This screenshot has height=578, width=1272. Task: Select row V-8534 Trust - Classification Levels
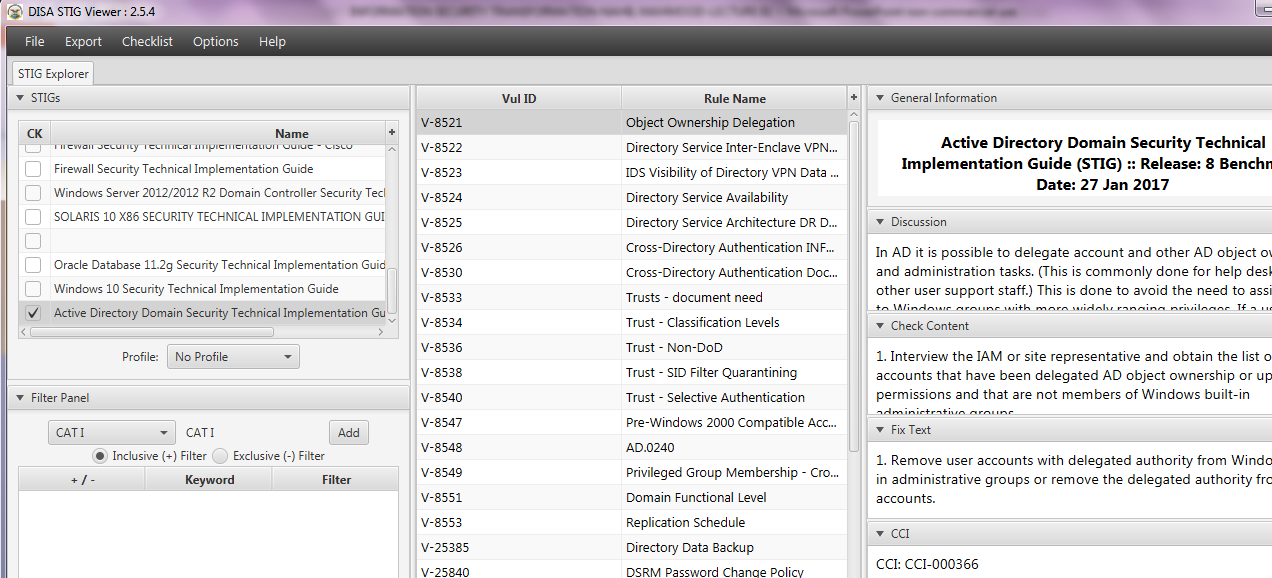coord(632,322)
